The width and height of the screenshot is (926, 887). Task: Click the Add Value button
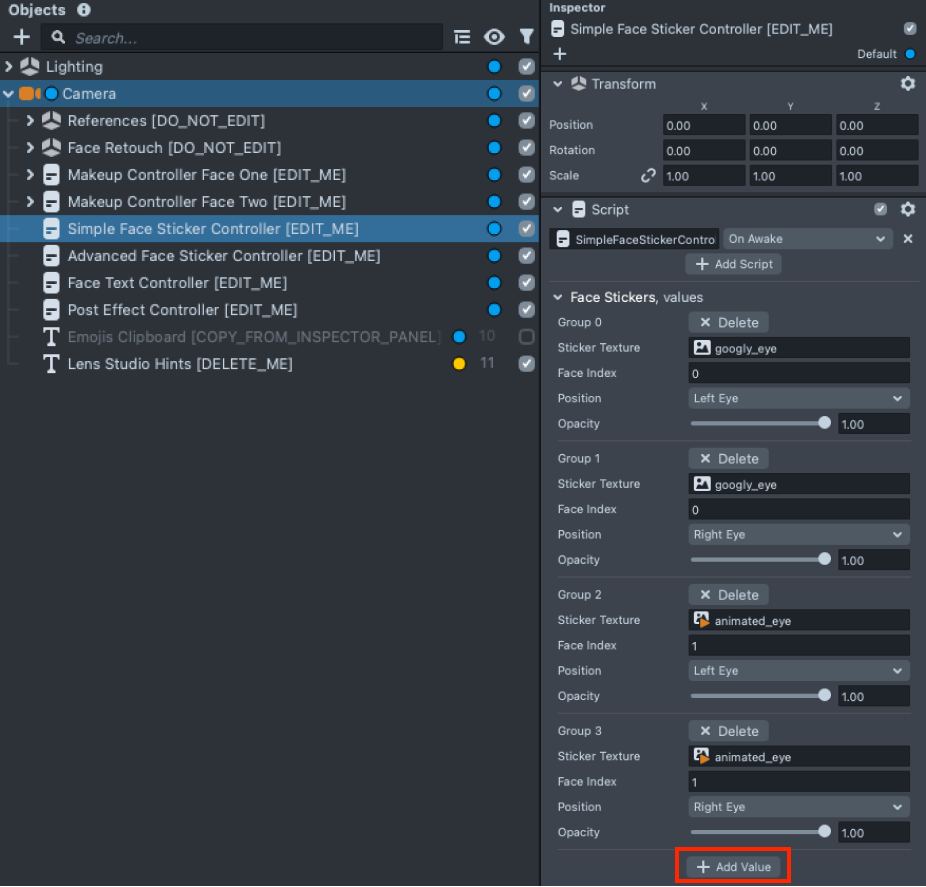733,865
